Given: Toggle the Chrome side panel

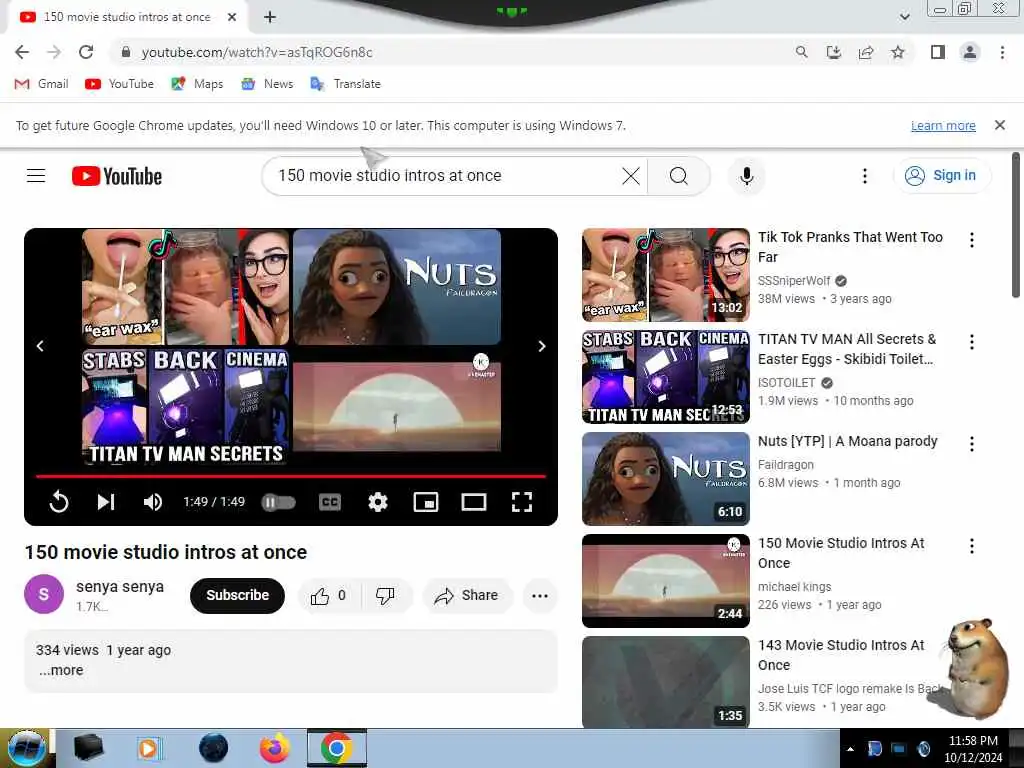Looking at the screenshot, I should coord(938,52).
